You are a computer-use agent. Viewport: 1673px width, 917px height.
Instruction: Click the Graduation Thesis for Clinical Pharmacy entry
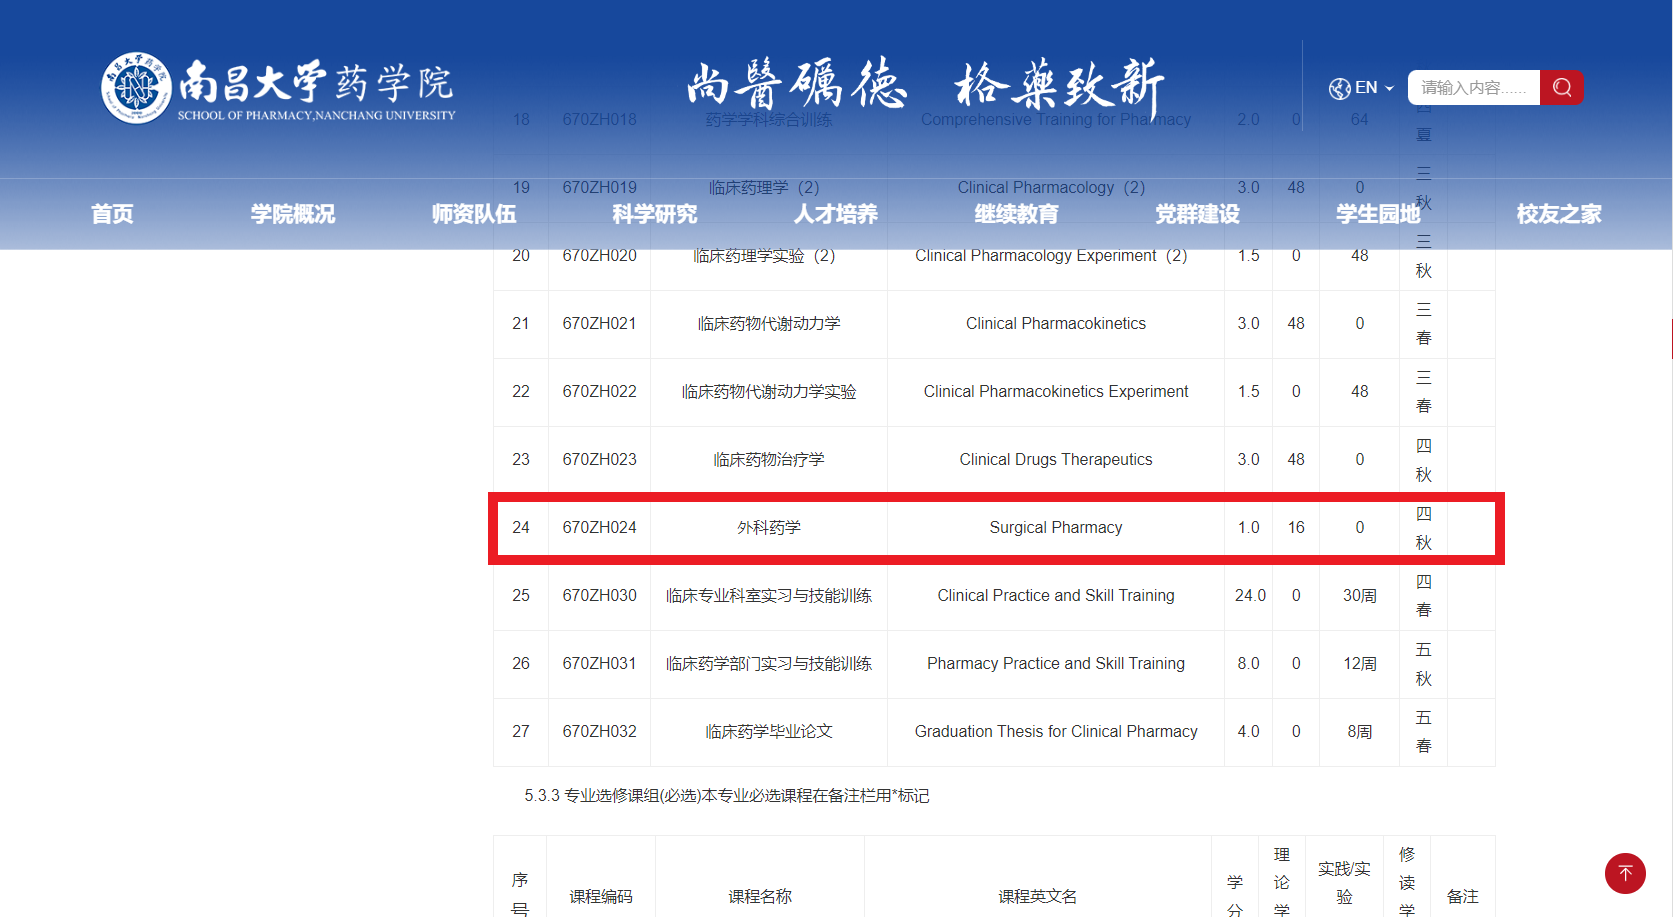(1055, 731)
